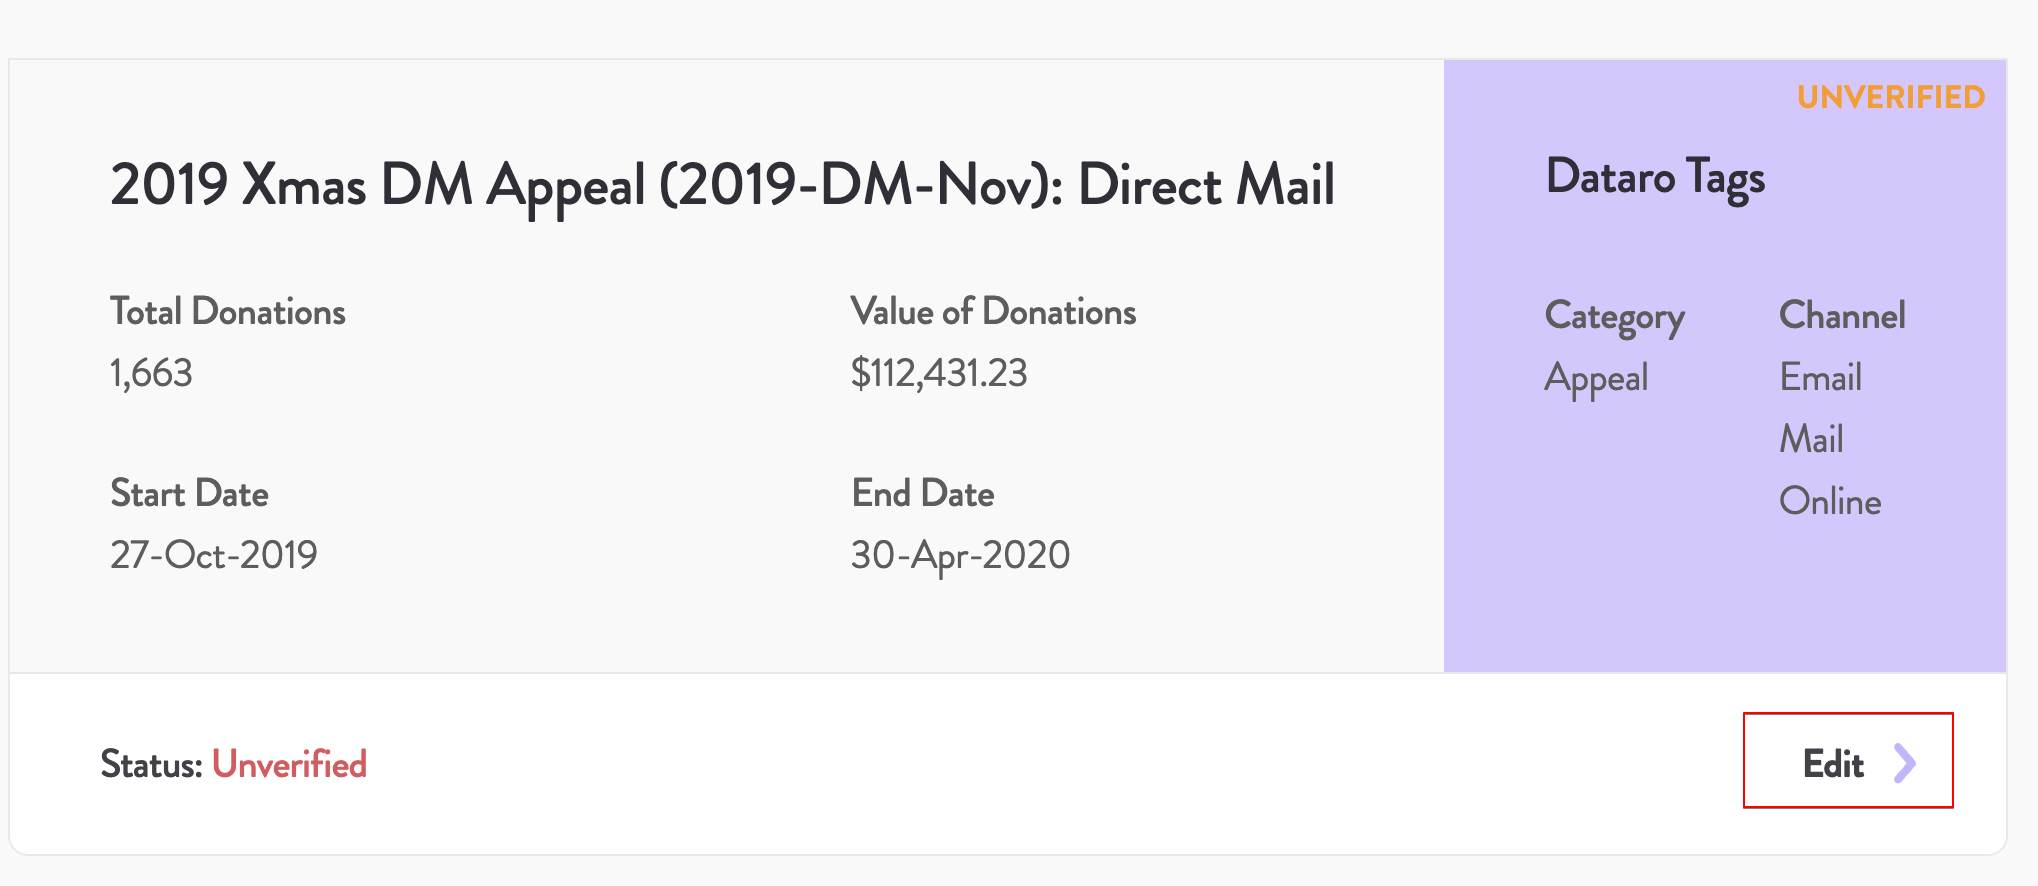Click the chevron arrow beside Edit

click(x=1905, y=763)
